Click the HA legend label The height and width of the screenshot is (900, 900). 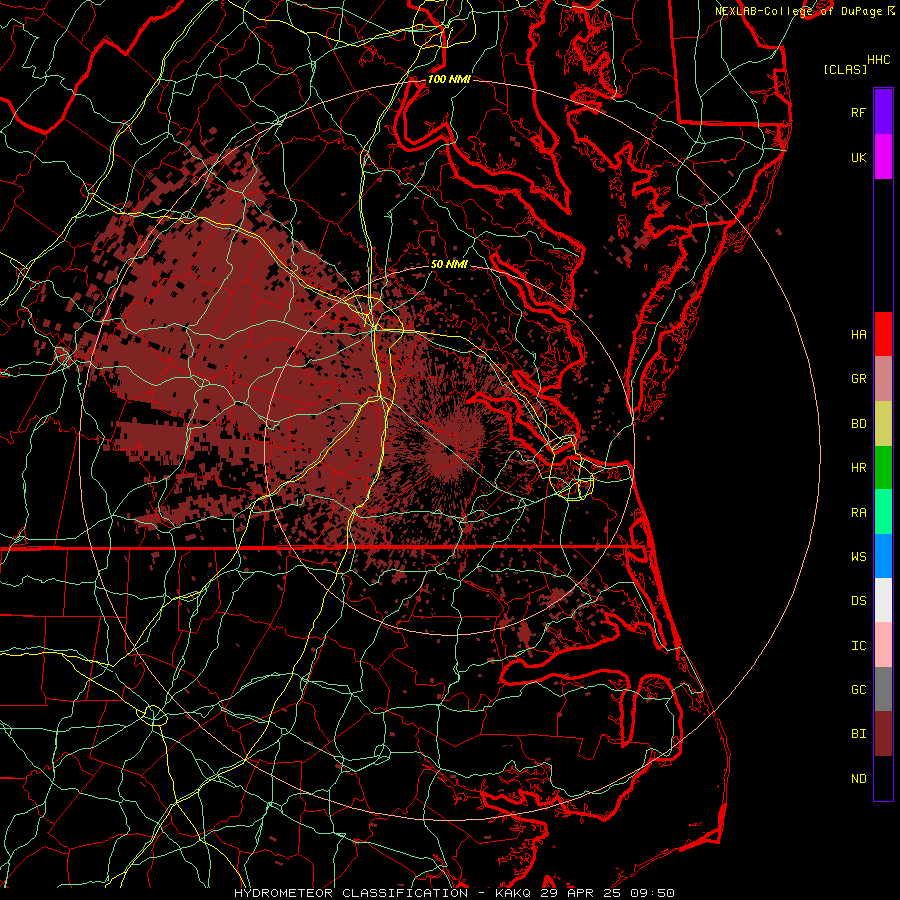click(x=858, y=334)
